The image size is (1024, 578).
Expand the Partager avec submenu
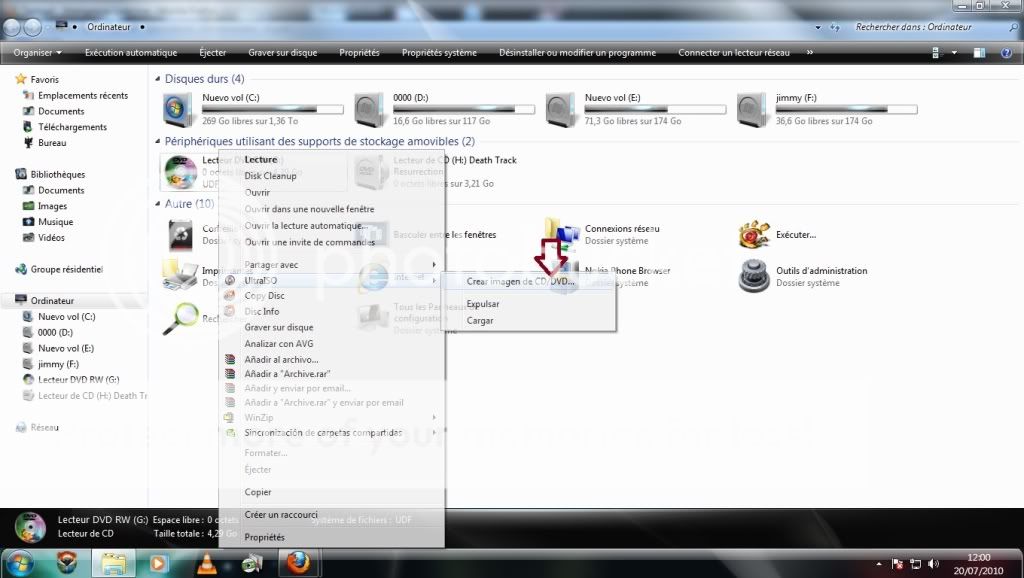click(x=332, y=265)
